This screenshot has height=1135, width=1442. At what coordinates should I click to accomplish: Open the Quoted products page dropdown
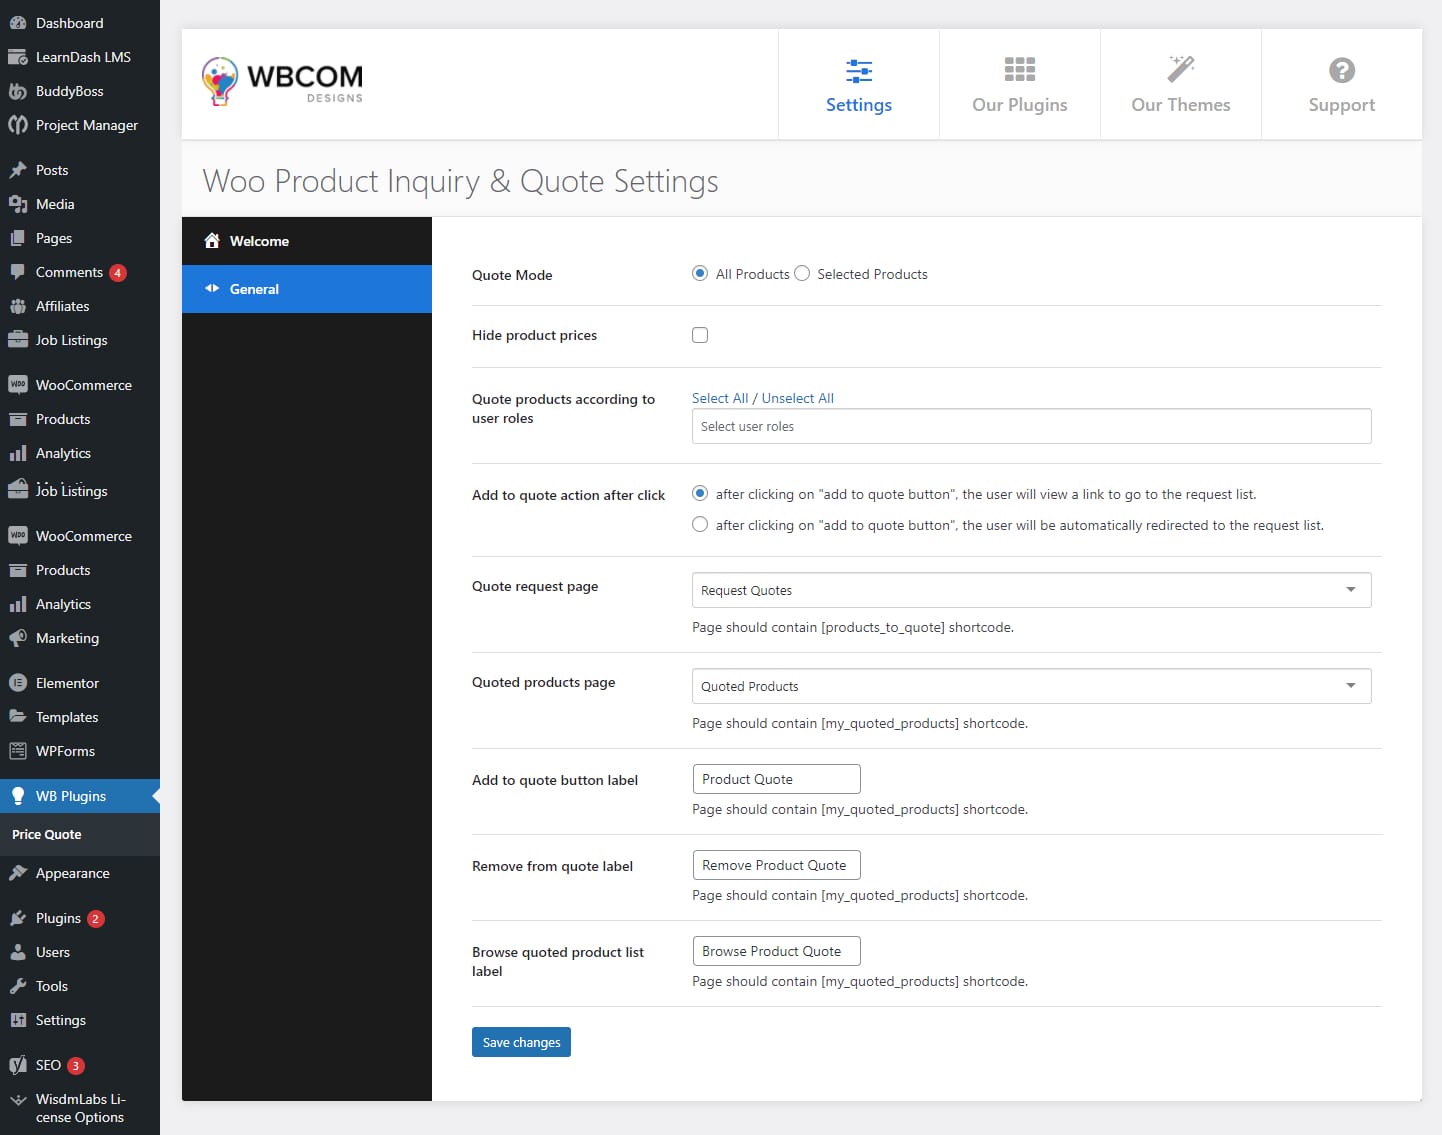coord(1030,686)
